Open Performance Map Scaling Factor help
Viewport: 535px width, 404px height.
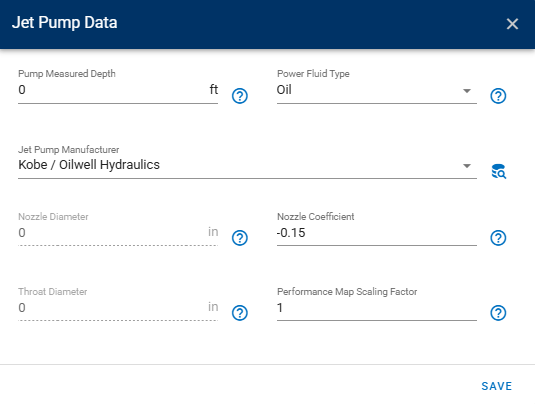(x=498, y=313)
